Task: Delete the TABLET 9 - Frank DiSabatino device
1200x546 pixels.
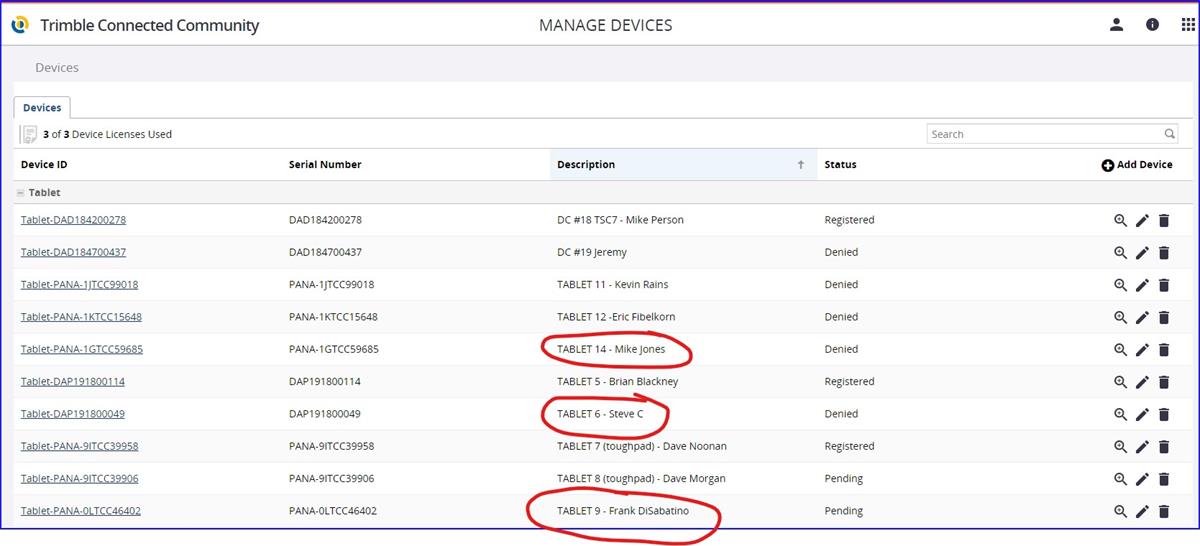Action: pos(1163,511)
